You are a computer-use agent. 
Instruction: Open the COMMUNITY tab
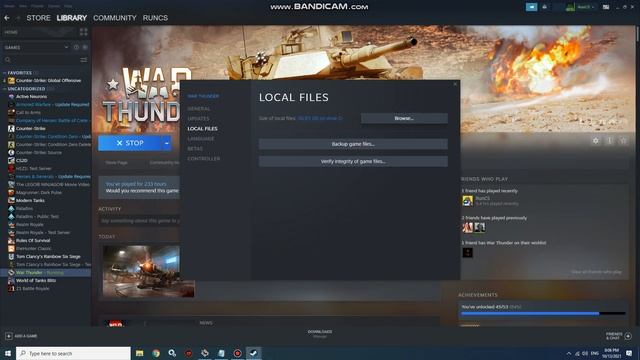tap(115, 18)
